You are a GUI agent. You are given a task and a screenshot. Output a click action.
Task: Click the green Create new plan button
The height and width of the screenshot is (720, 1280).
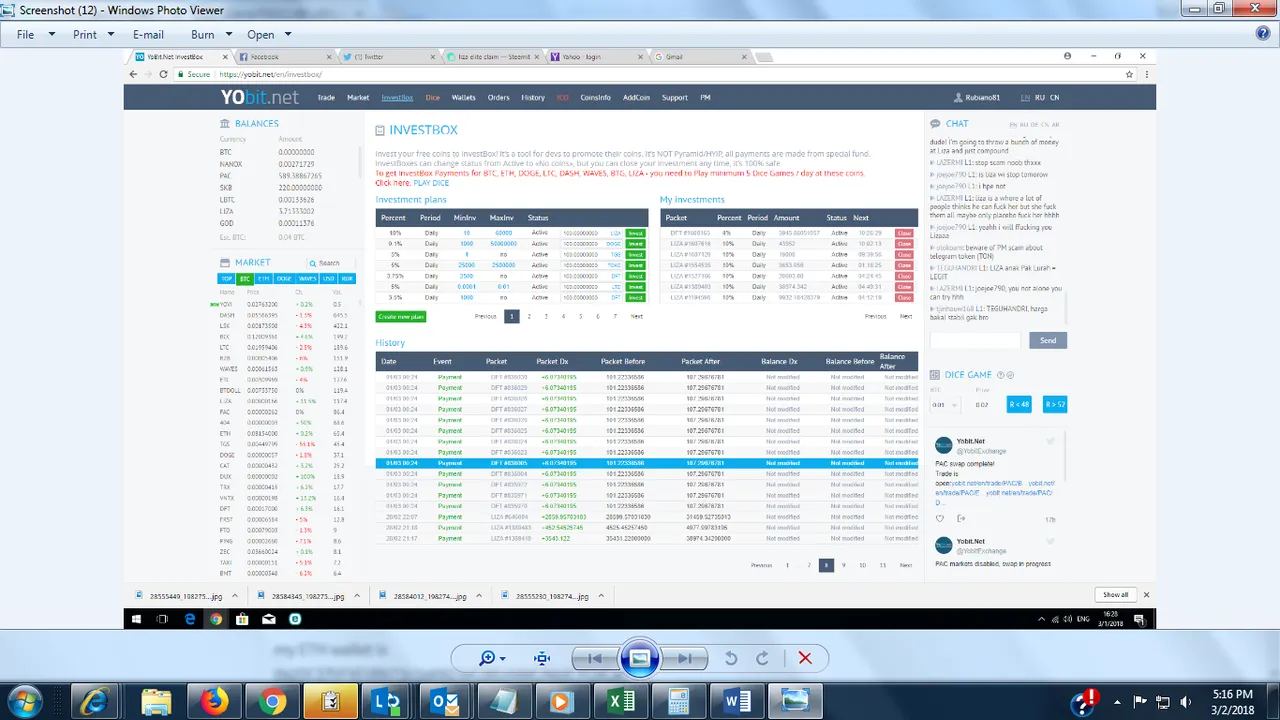[x=401, y=317]
